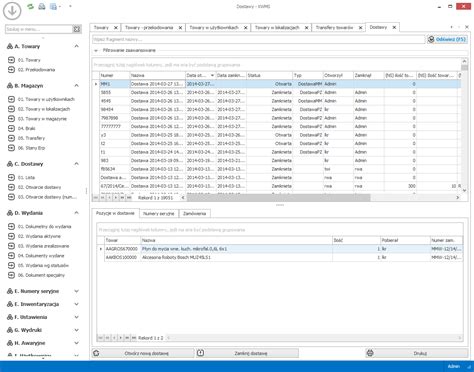The image size is (474, 372).
Task: Expand the 'Filtrowanie zaawansowane' disclosure arrow
Action: coord(96,51)
